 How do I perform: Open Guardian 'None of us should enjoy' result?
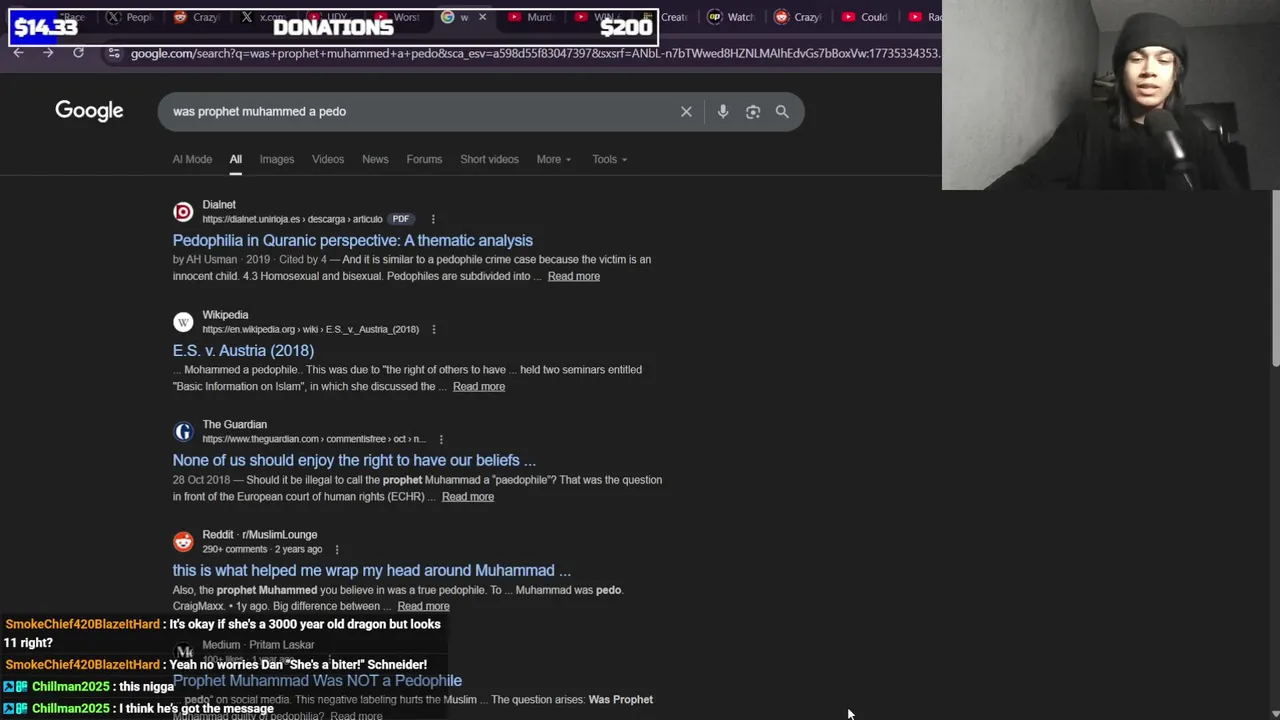coord(354,460)
